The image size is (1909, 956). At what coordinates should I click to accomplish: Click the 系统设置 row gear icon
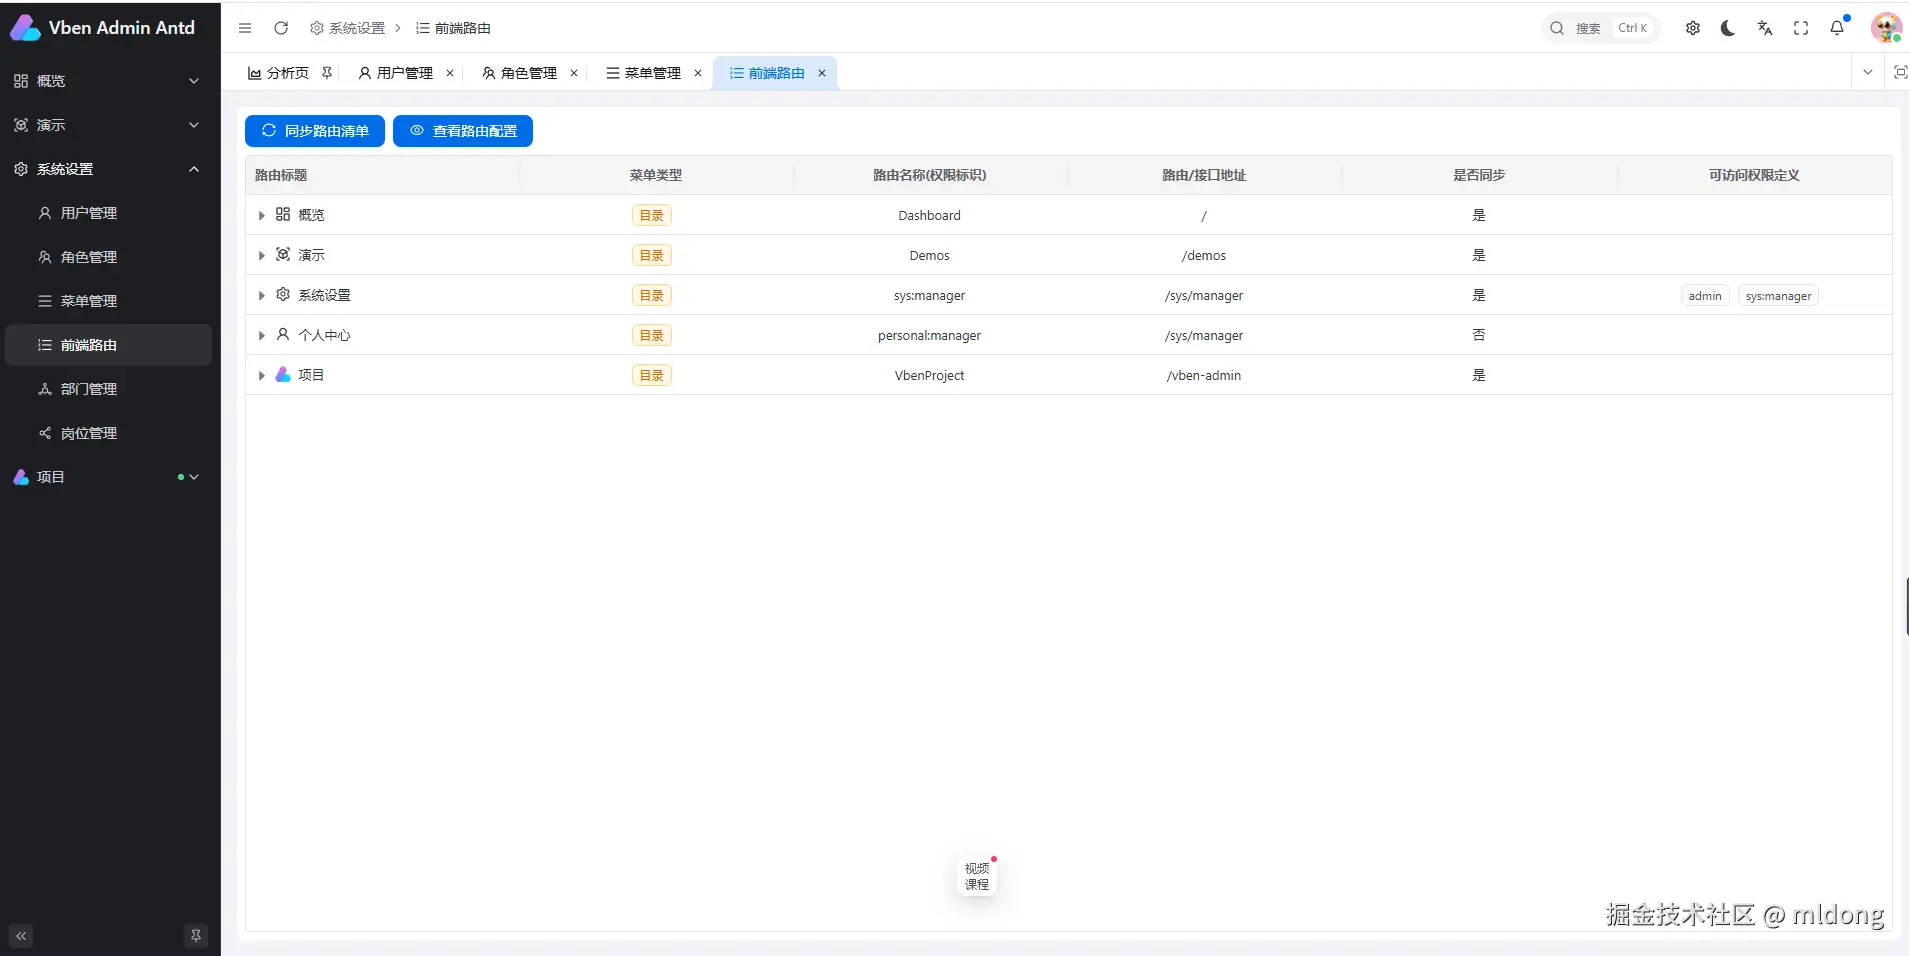pos(283,294)
